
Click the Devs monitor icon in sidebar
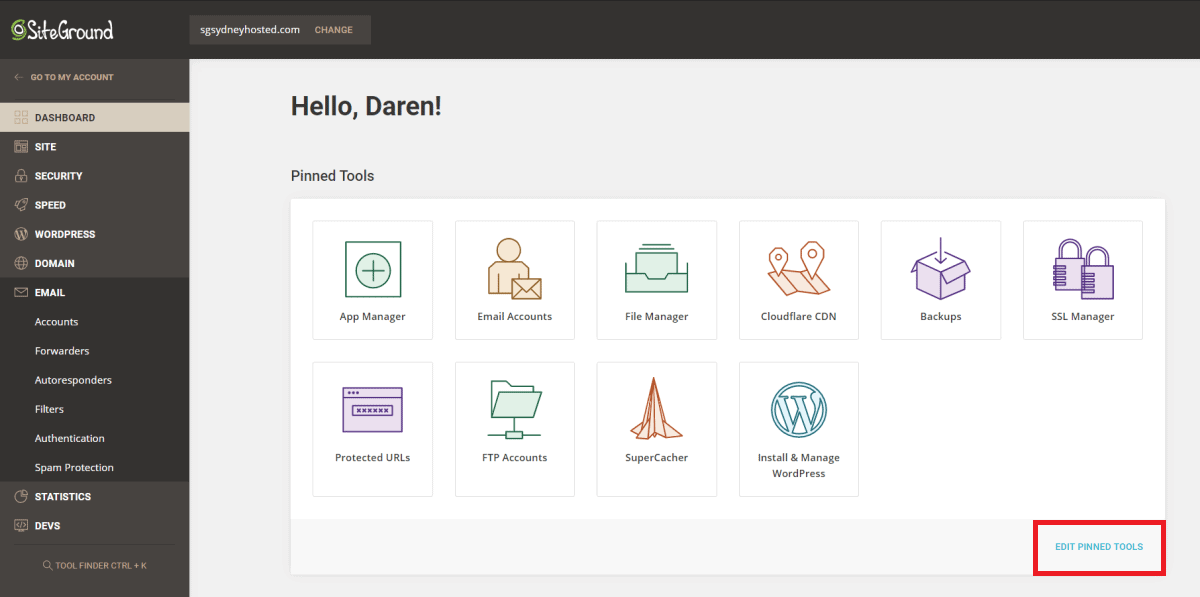click(x=21, y=526)
